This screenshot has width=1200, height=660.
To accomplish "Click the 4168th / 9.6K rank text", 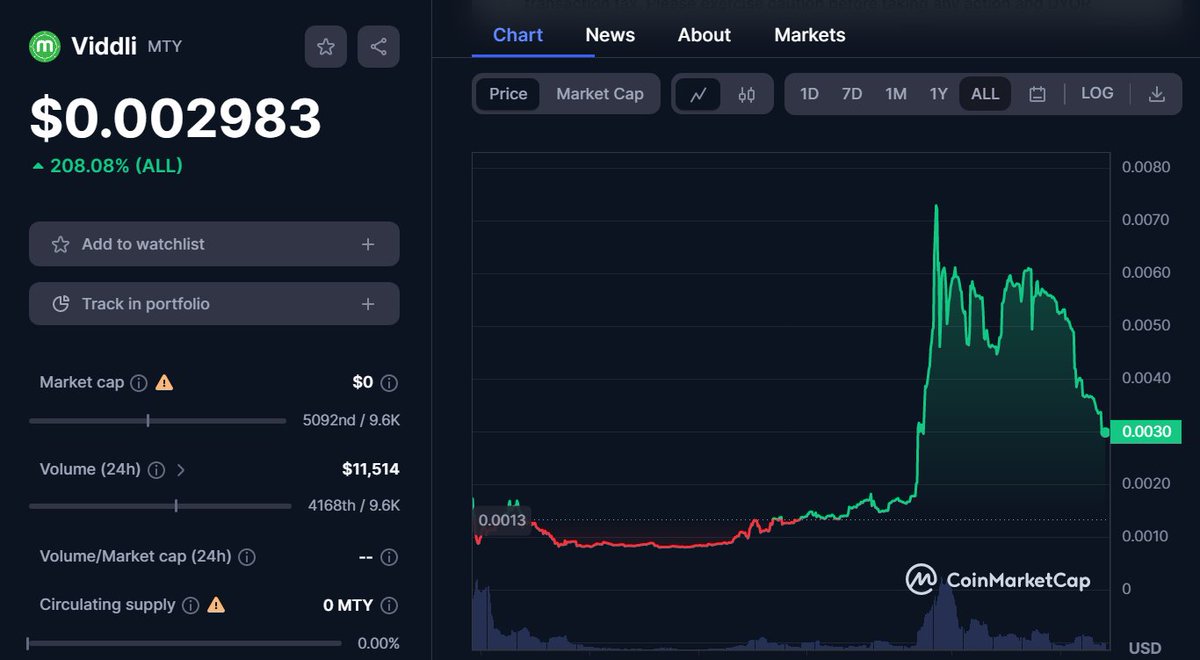I will tap(354, 506).
